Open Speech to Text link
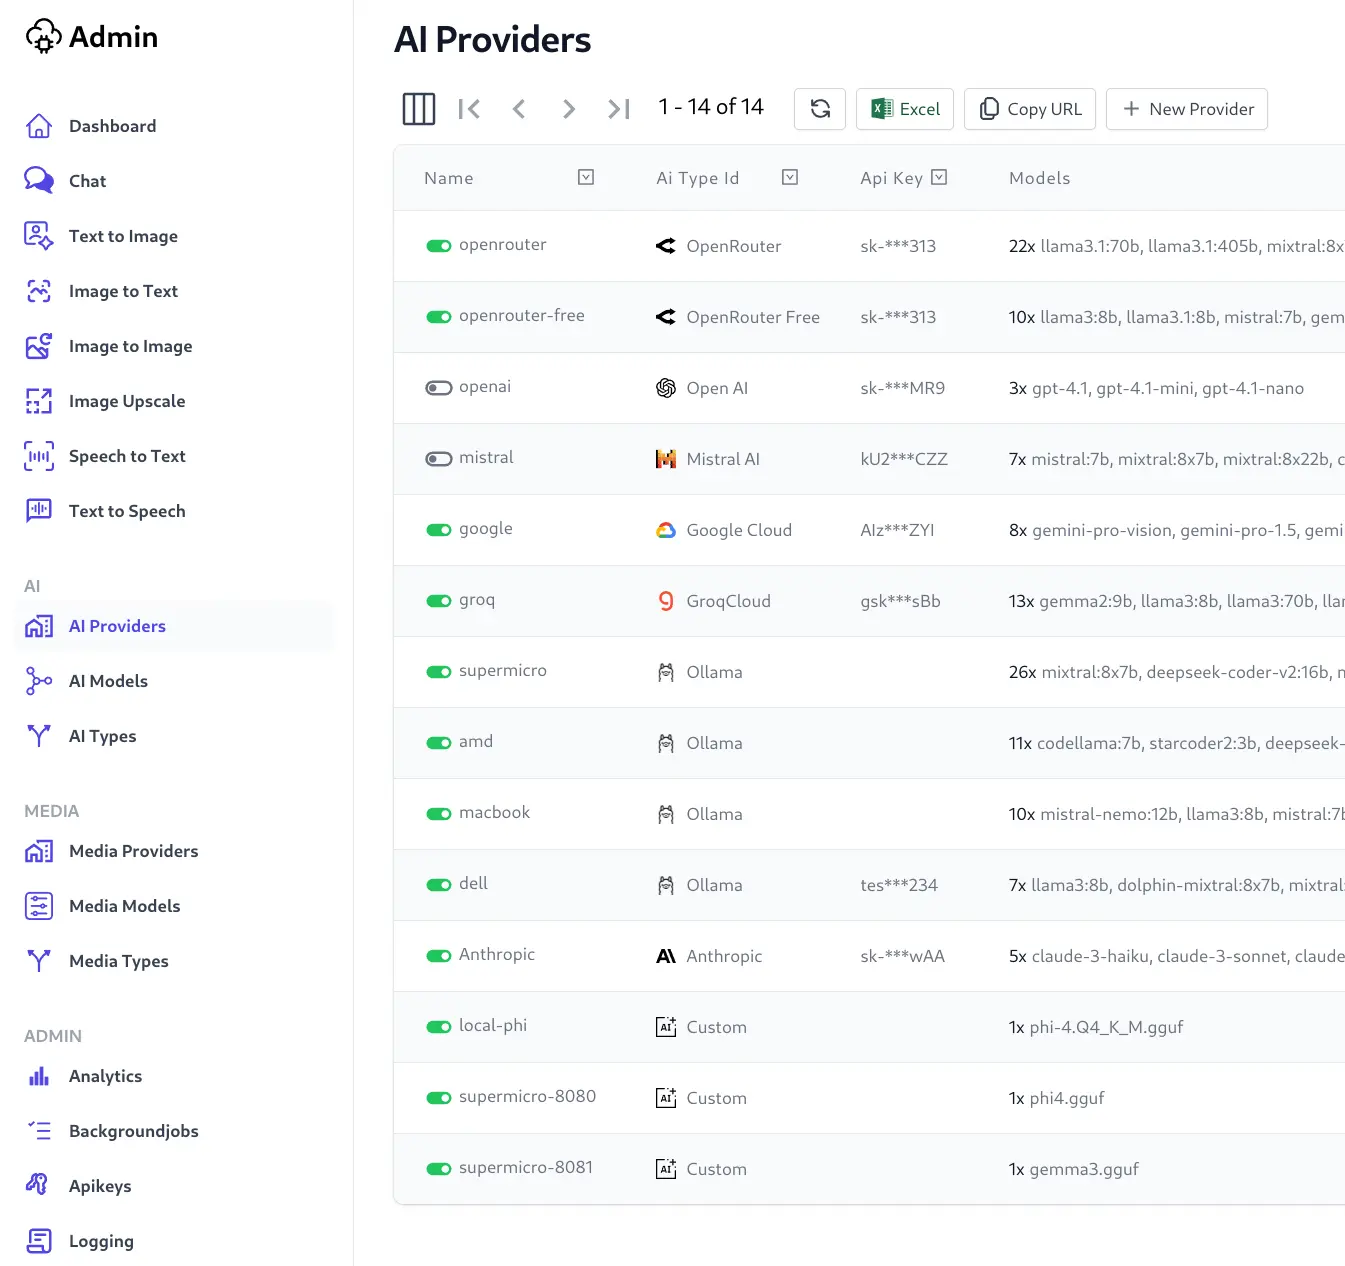 point(127,456)
